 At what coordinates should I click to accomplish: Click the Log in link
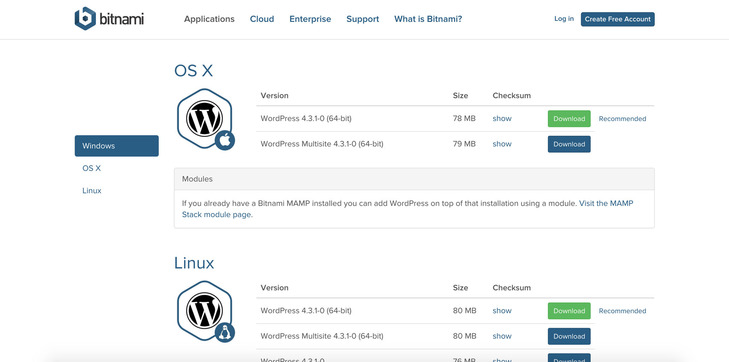564,19
